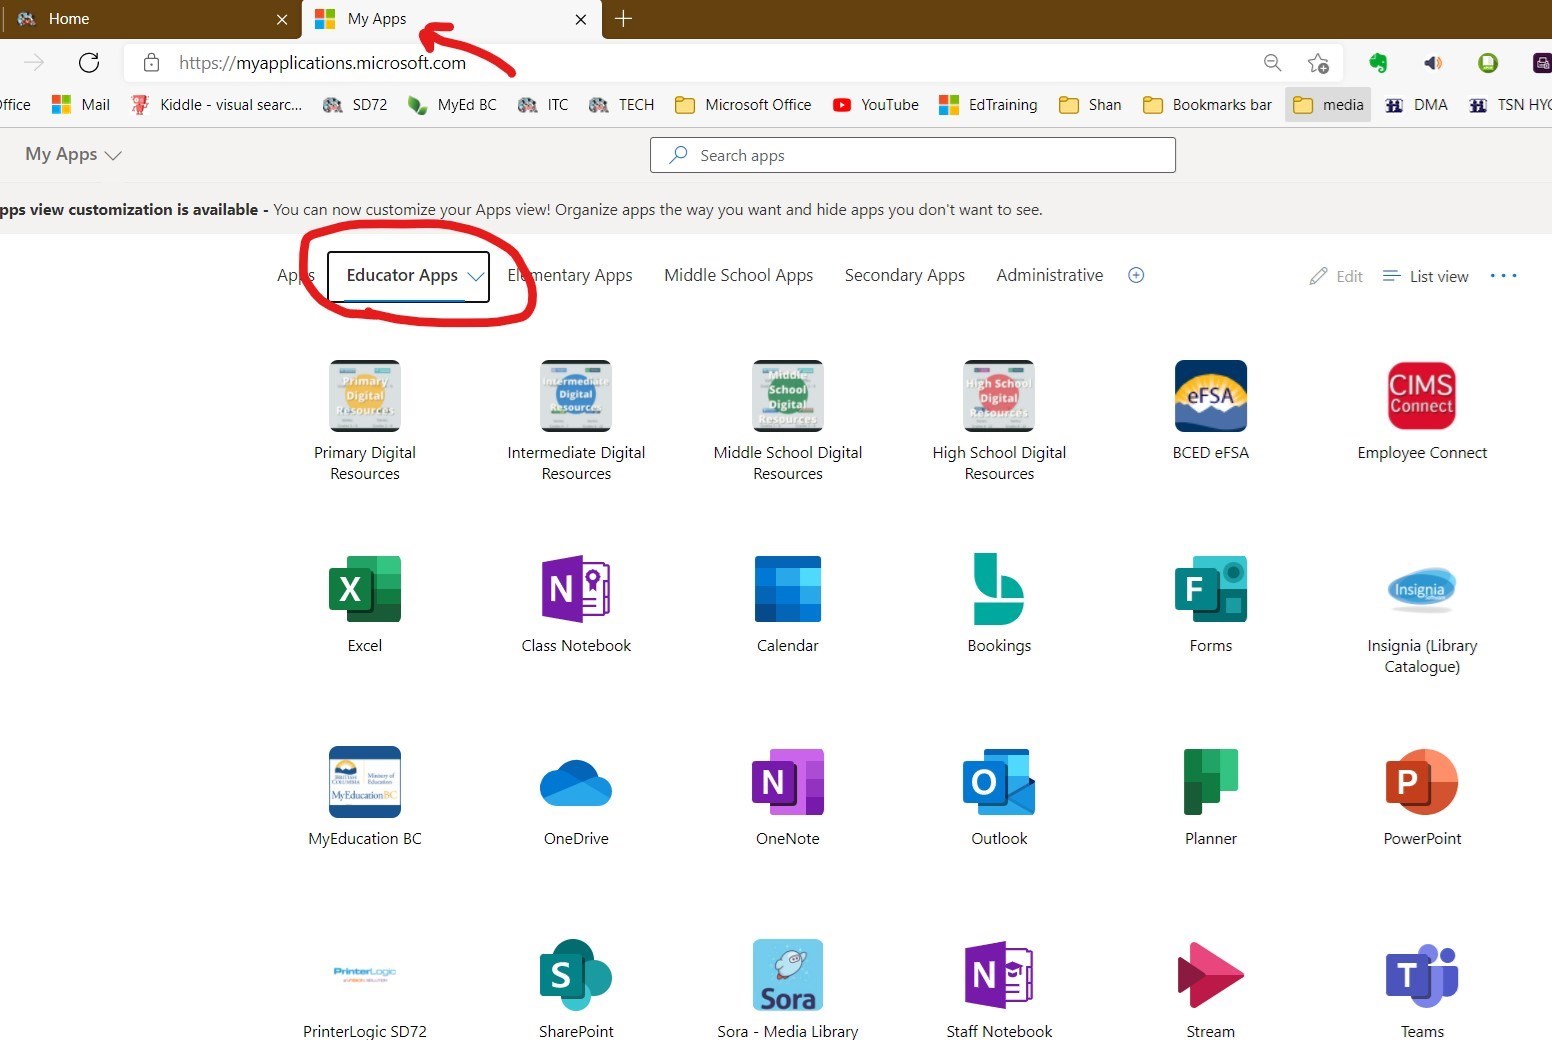1552x1040 pixels.
Task: Expand the My Apps dropdown
Action: click(x=73, y=154)
